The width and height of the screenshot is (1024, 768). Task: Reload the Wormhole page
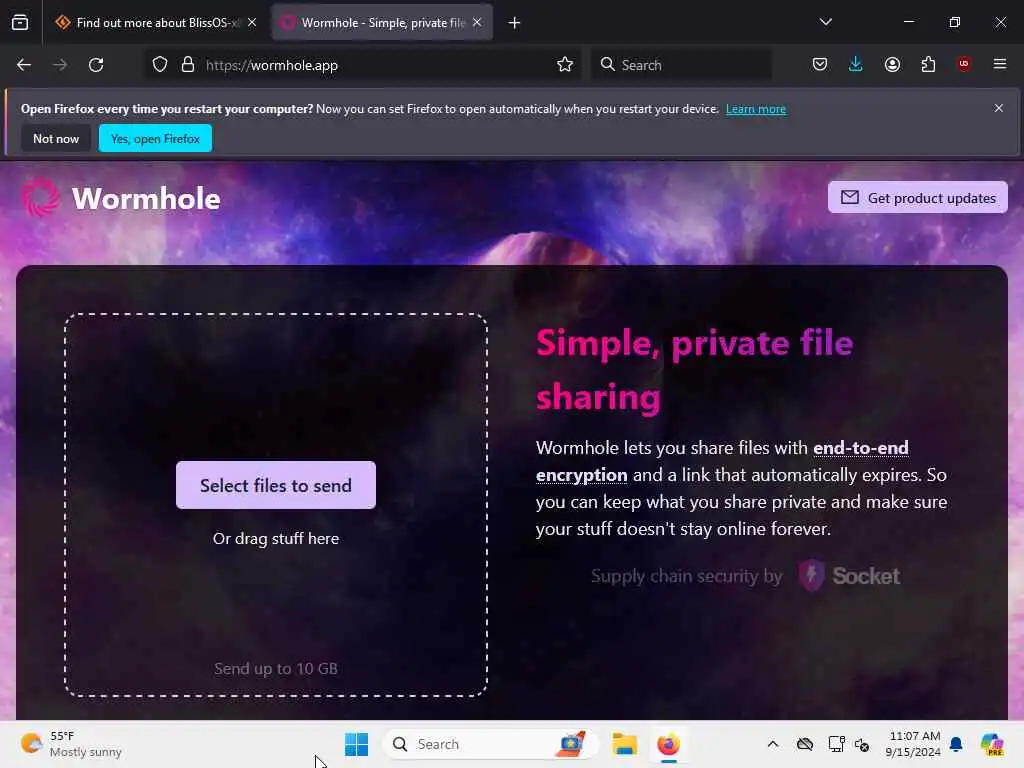pyautogui.click(x=96, y=65)
